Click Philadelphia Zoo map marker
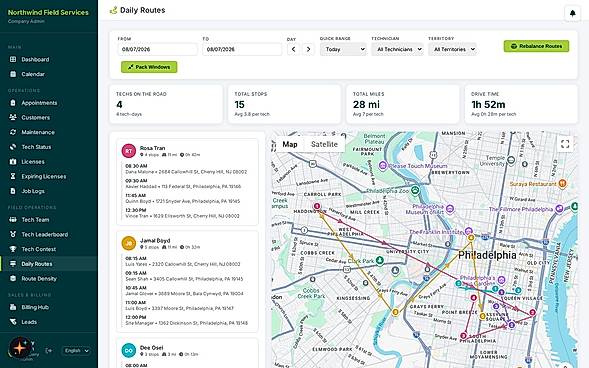Screen dimensions: 589x368 click(x=415, y=190)
